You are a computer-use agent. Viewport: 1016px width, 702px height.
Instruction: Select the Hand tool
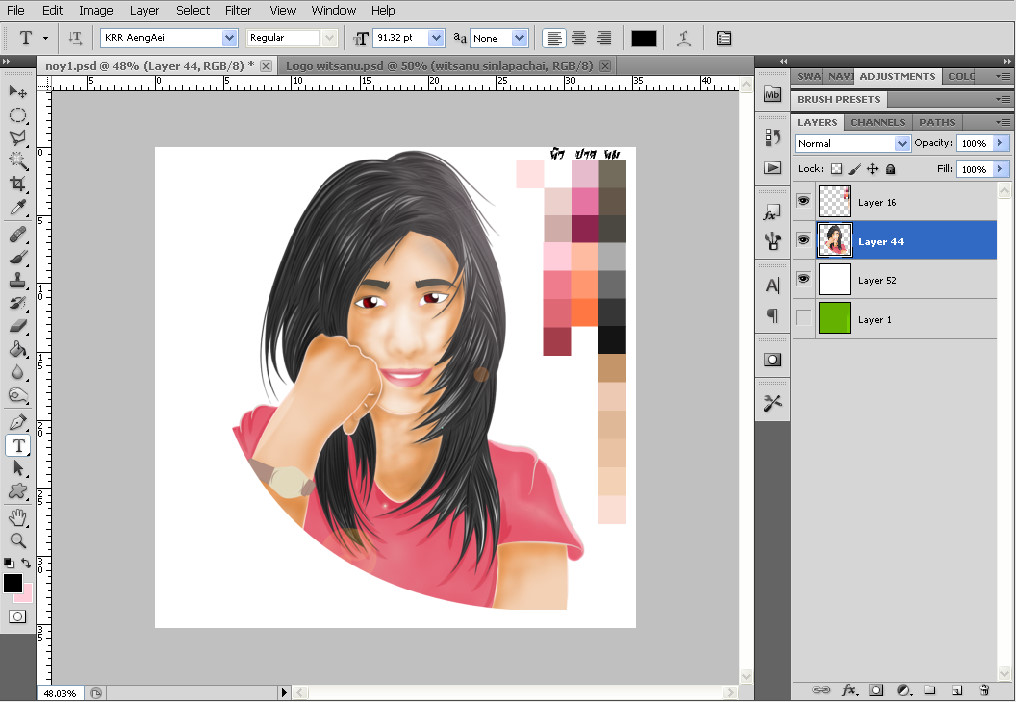[17, 517]
